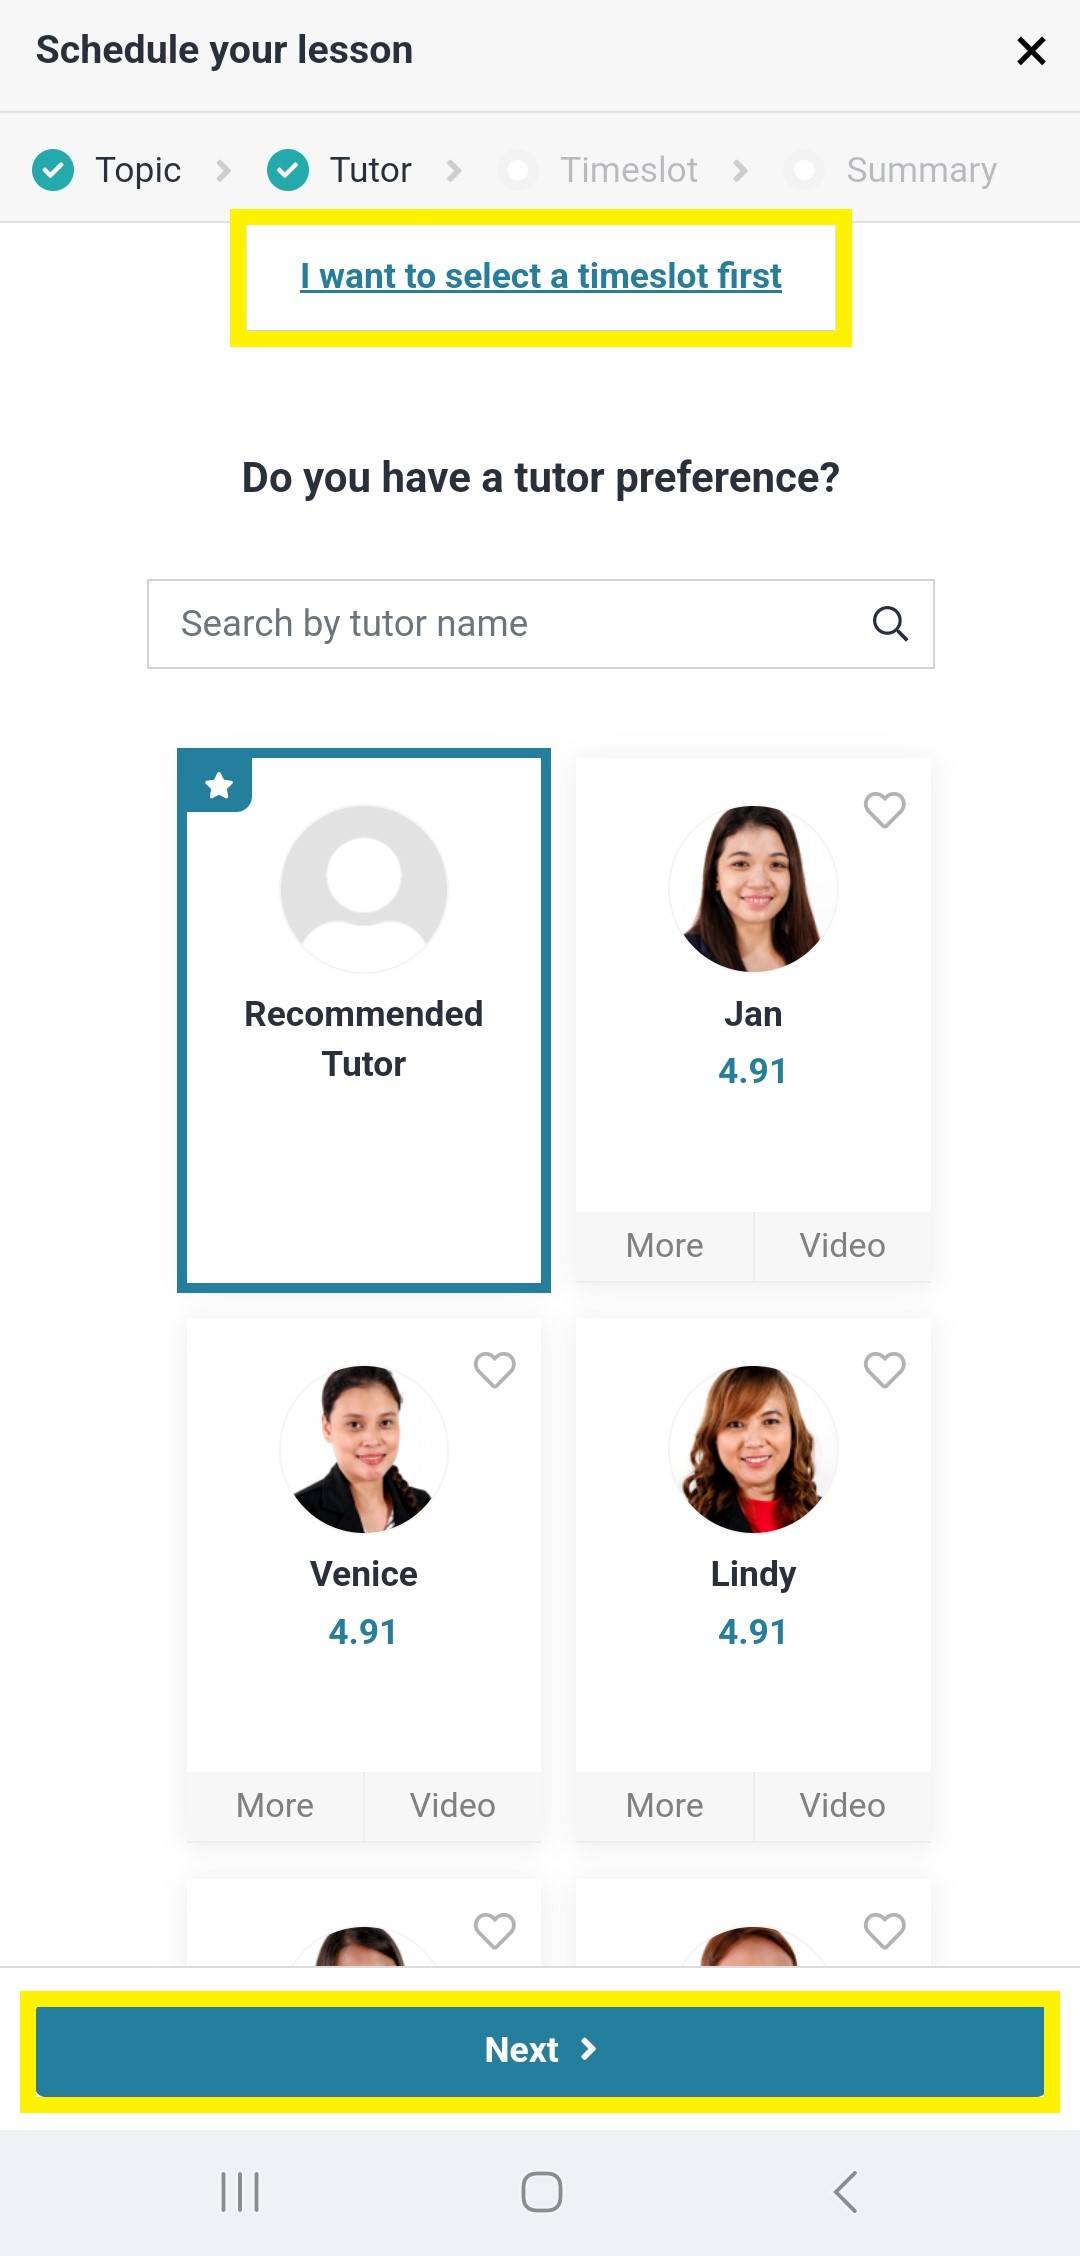The image size is (1080, 2256).
Task: Show More details for Jan
Action: tap(664, 1246)
